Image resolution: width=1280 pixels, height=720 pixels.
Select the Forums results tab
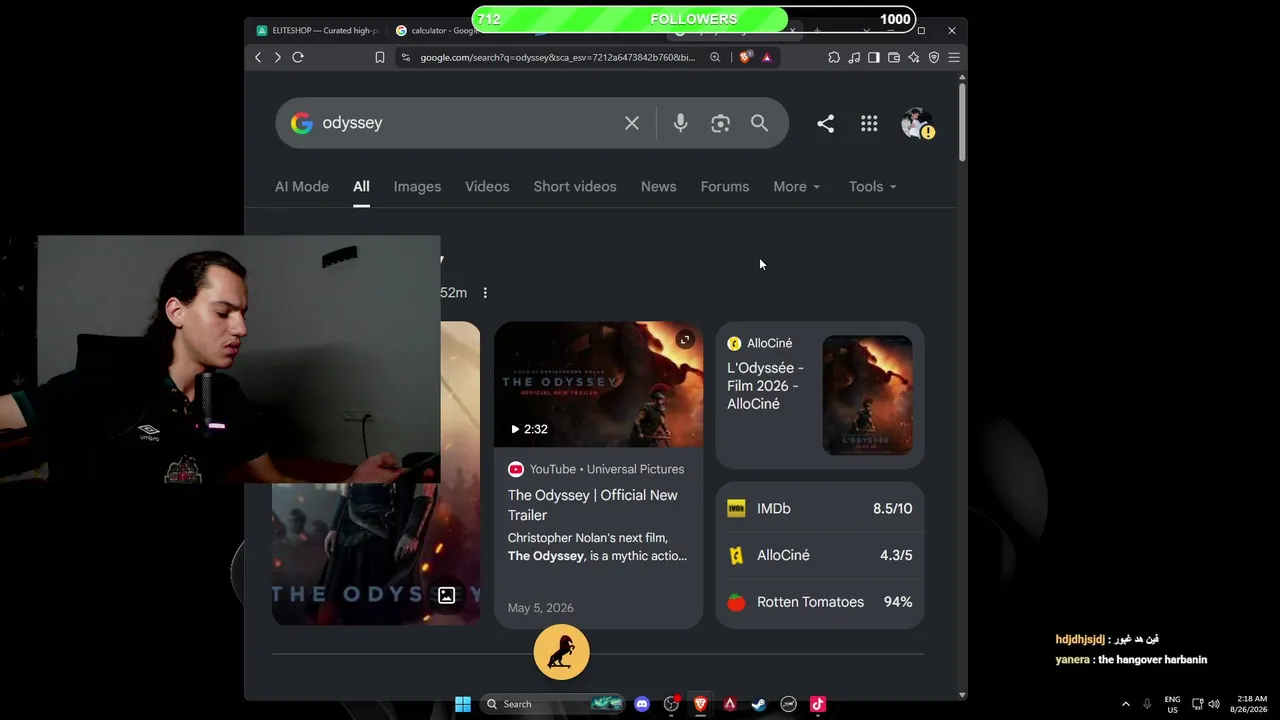(x=725, y=187)
